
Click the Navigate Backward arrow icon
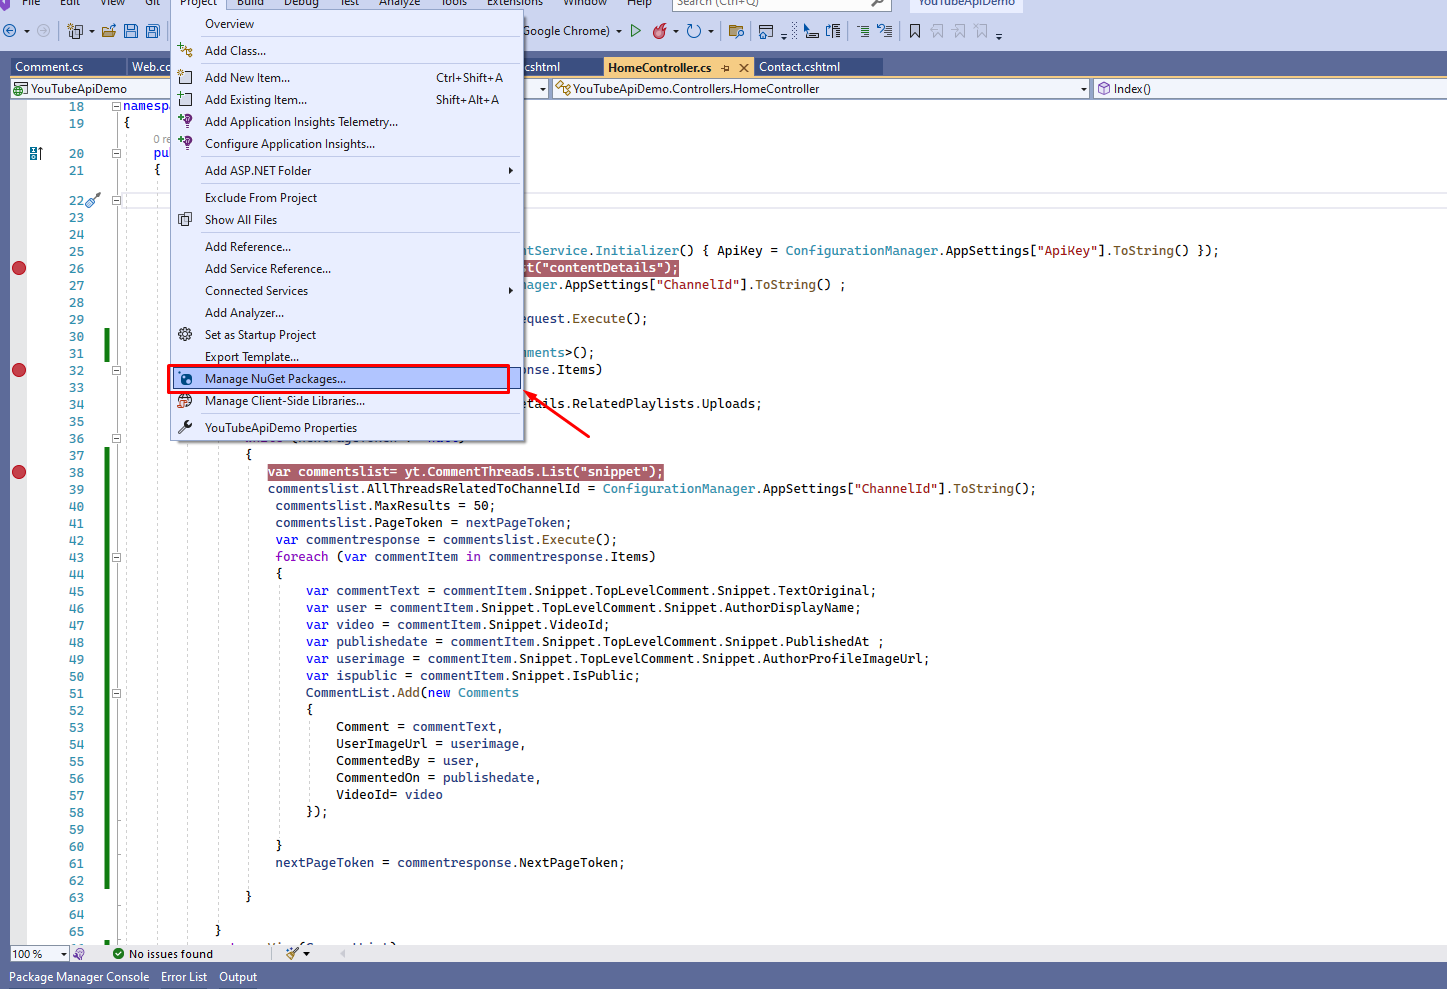pyautogui.click(x=10, y=31)
